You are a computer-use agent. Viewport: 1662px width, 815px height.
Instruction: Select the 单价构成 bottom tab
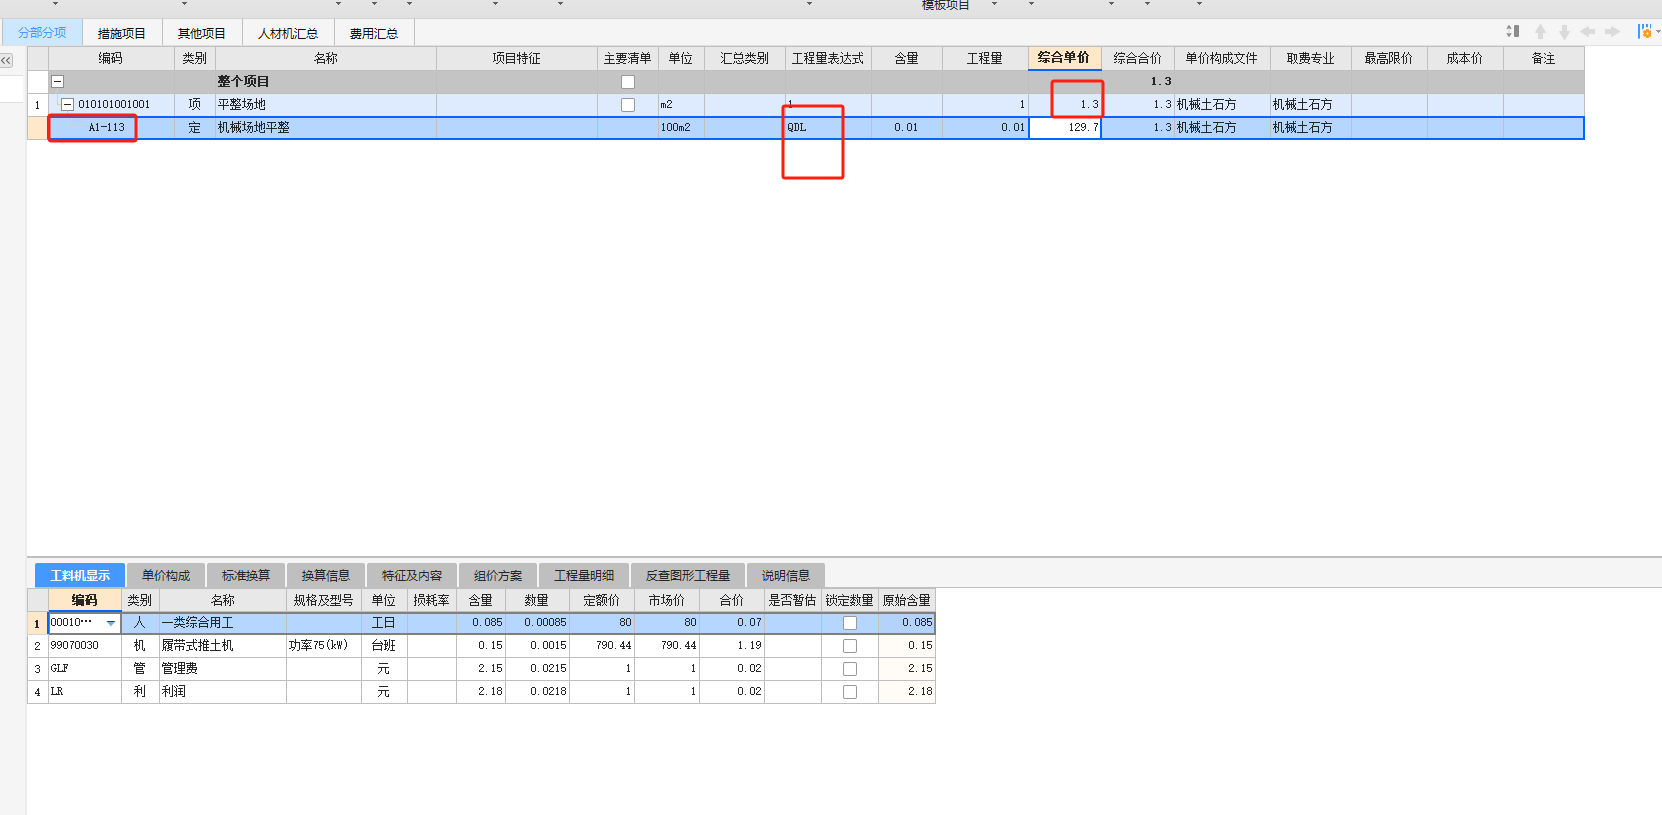coord(166,576)
